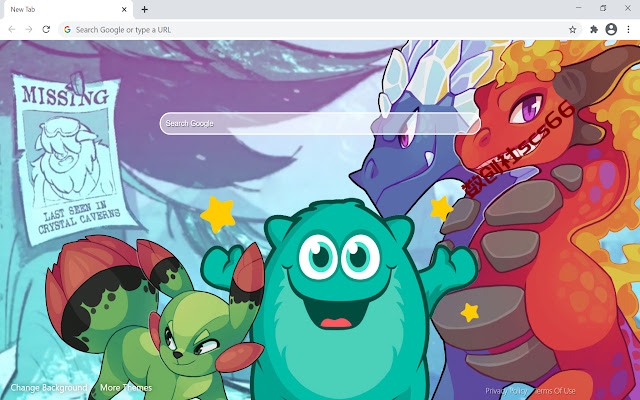The height and width of the screenshot is (400, 640).
Task: Open the user profile avatar
Action: click(611, 29)
